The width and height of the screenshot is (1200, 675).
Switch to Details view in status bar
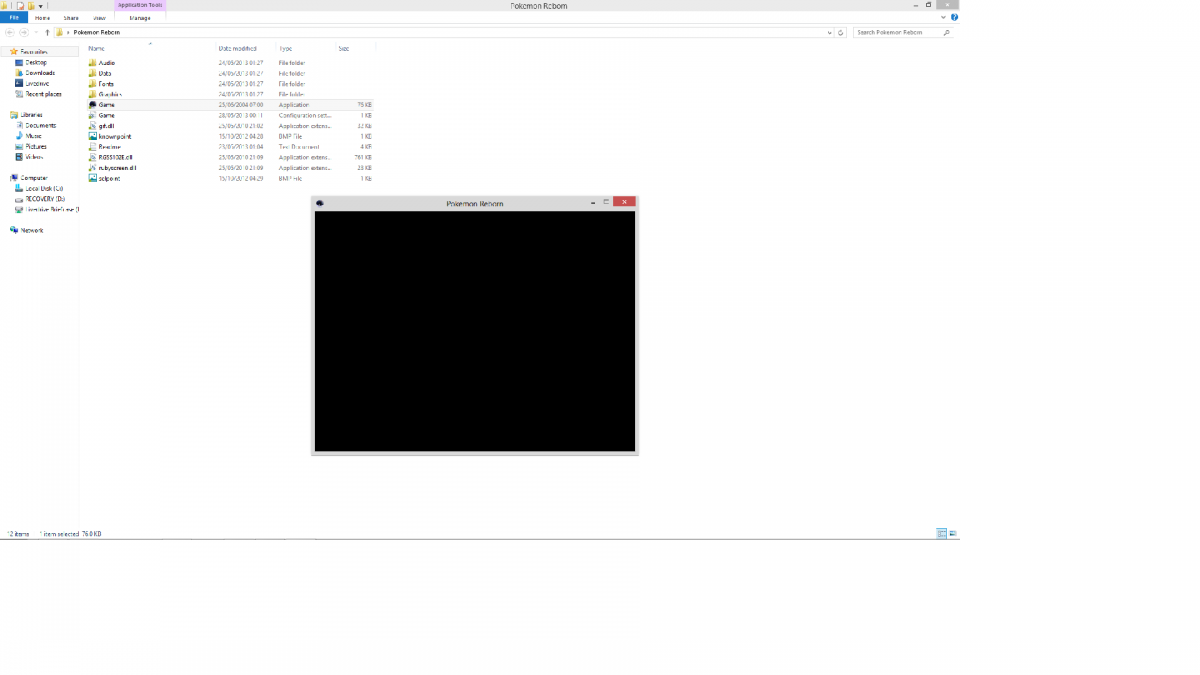pyautogui.click(x=941, y=534)
